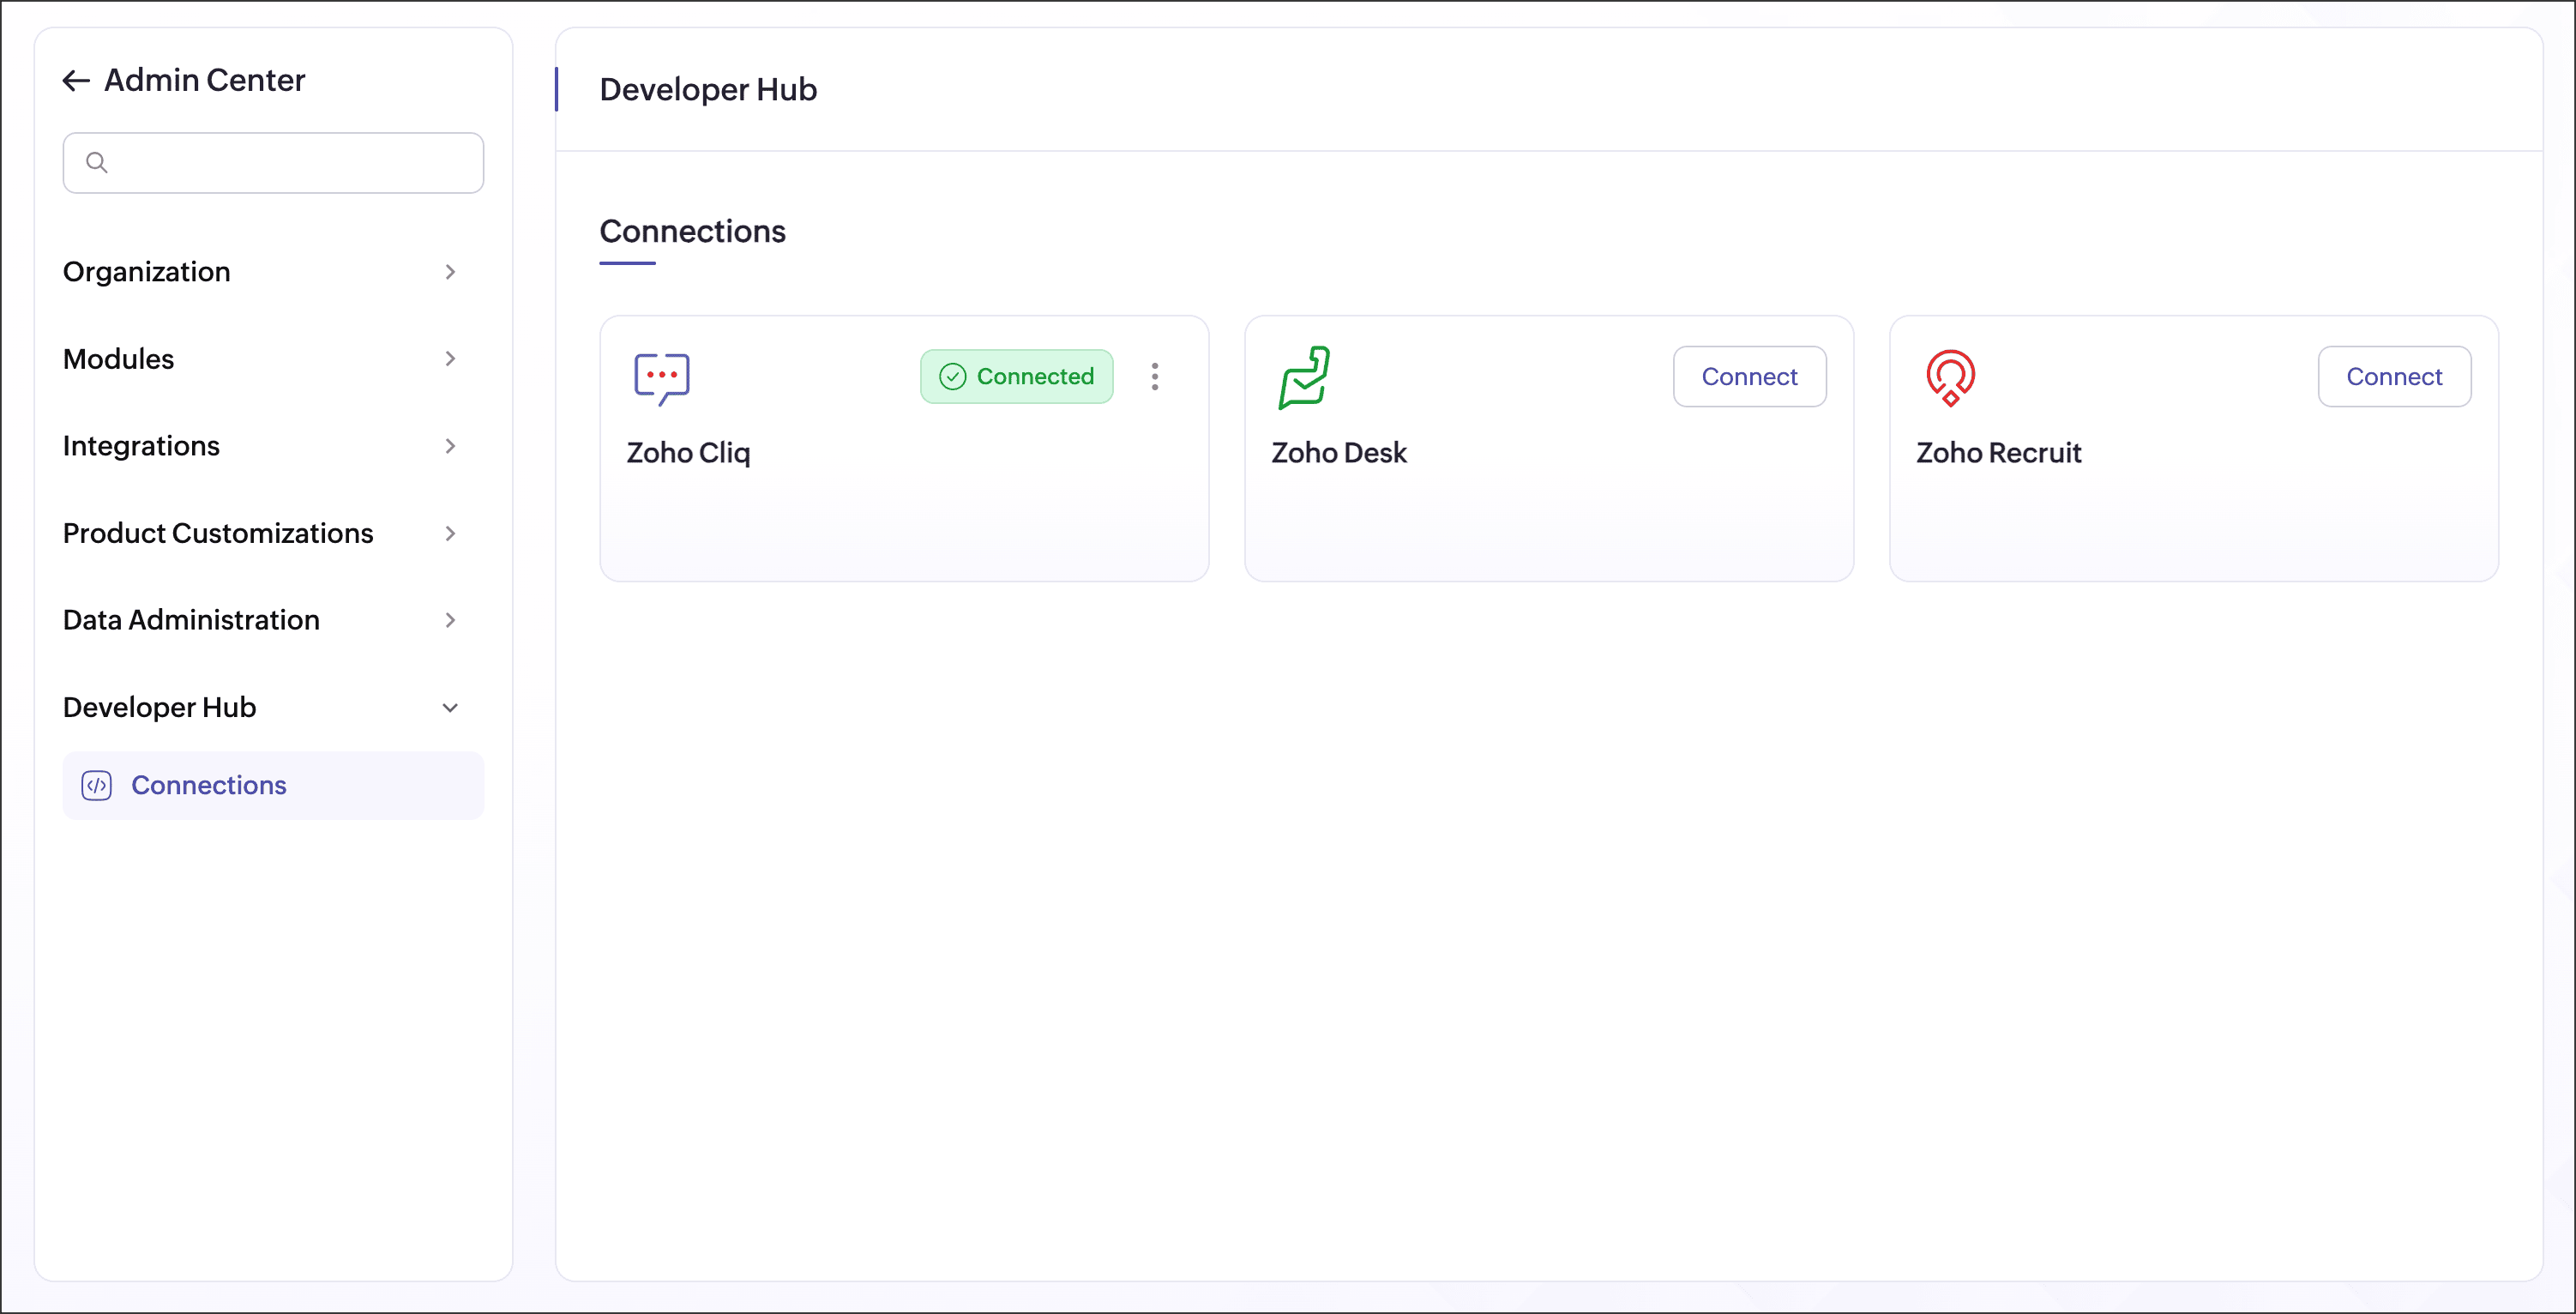Click the search magnifier icon
This screenshot has width=2576, height=1314.
pyautogui.click(x=97, y=162)
